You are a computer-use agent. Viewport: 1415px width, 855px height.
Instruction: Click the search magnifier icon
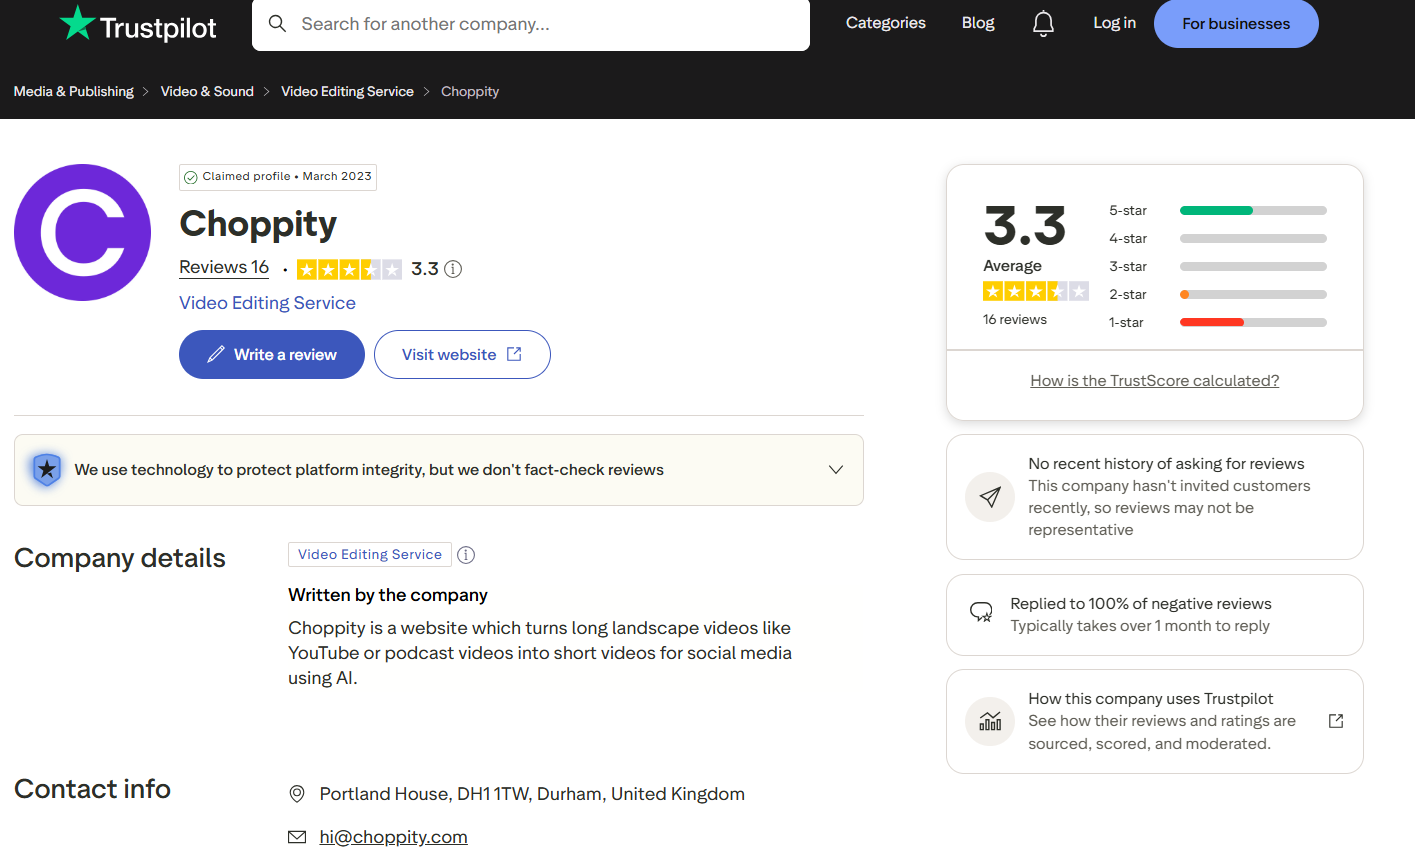pyautogui.click(x=277, y=23)
